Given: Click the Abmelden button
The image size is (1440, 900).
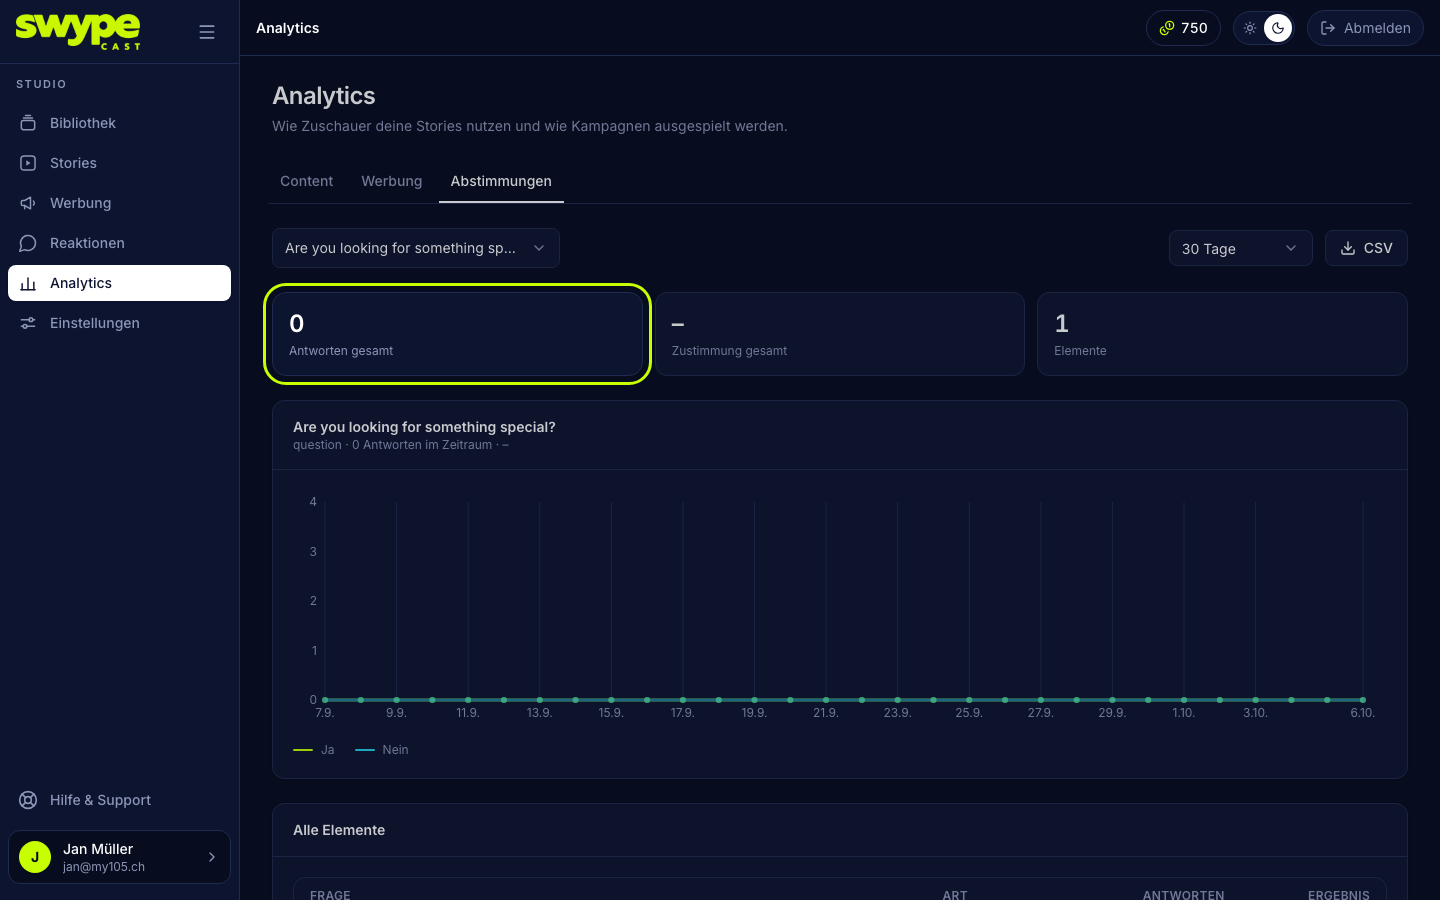Looking at the screenshot, I should click(1365, 28).
